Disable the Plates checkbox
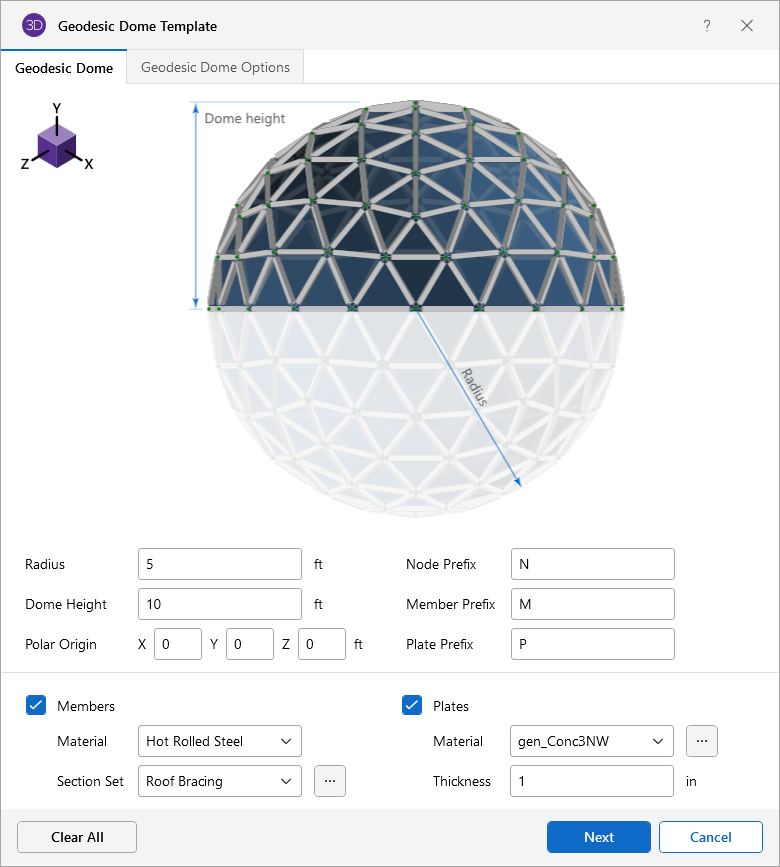The height and width of the screenshot is (867, 780). [x=412, y=706]
